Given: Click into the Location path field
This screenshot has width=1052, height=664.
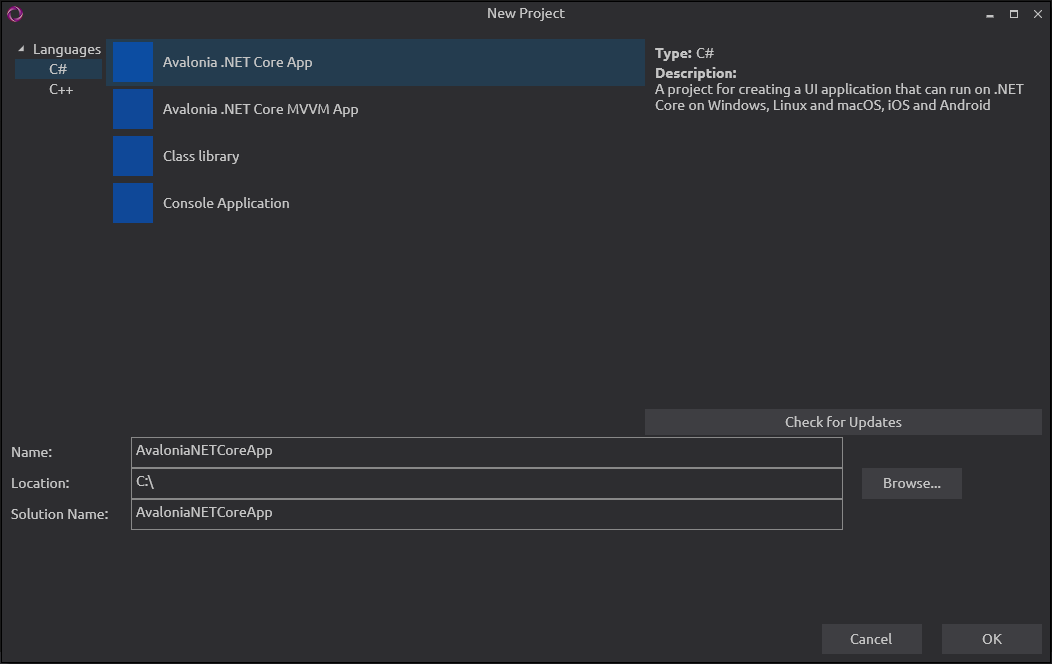Looking at the screenshot, I should click(x=486, y=483).
